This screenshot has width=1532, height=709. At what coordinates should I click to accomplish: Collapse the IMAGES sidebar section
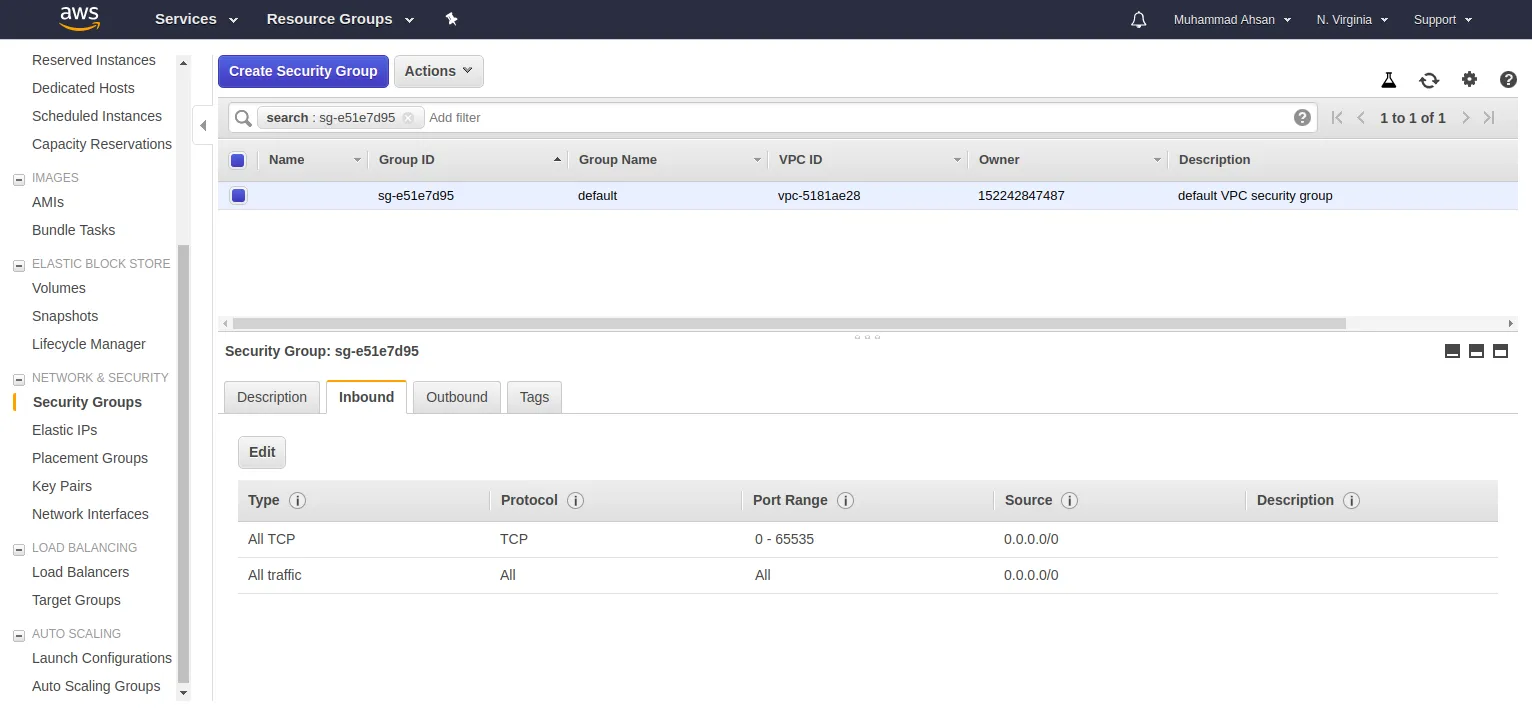18,179
